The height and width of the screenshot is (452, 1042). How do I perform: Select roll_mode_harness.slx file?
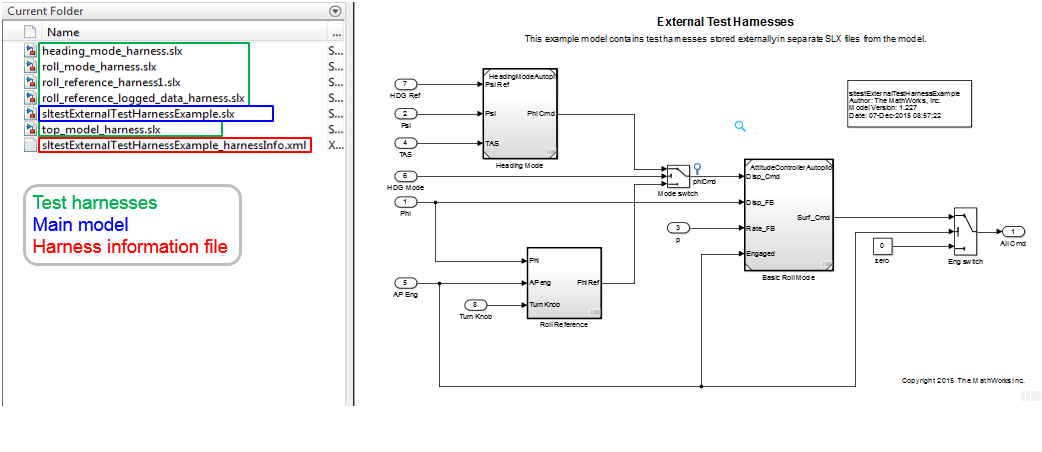click(x=99, y=66)
